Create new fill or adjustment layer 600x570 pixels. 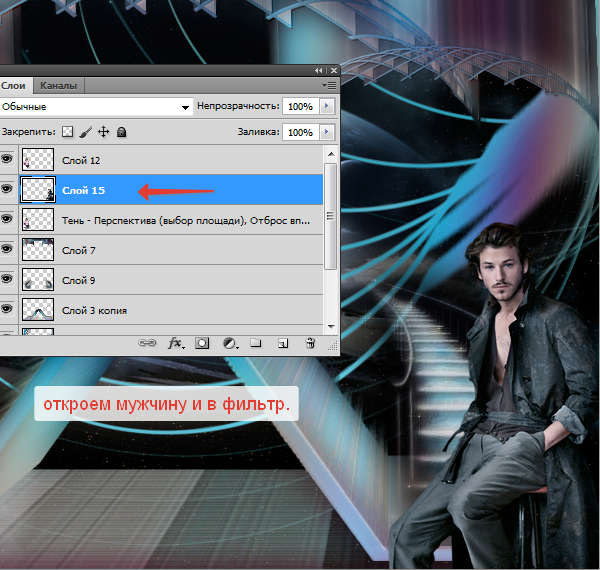click(230, 343)
